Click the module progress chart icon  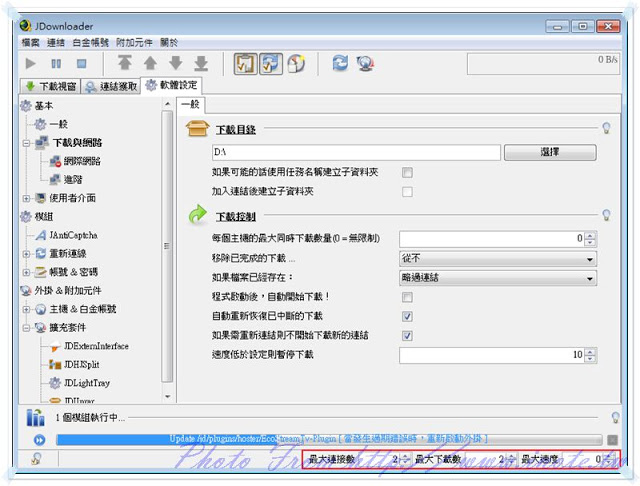tap(36, 417)
